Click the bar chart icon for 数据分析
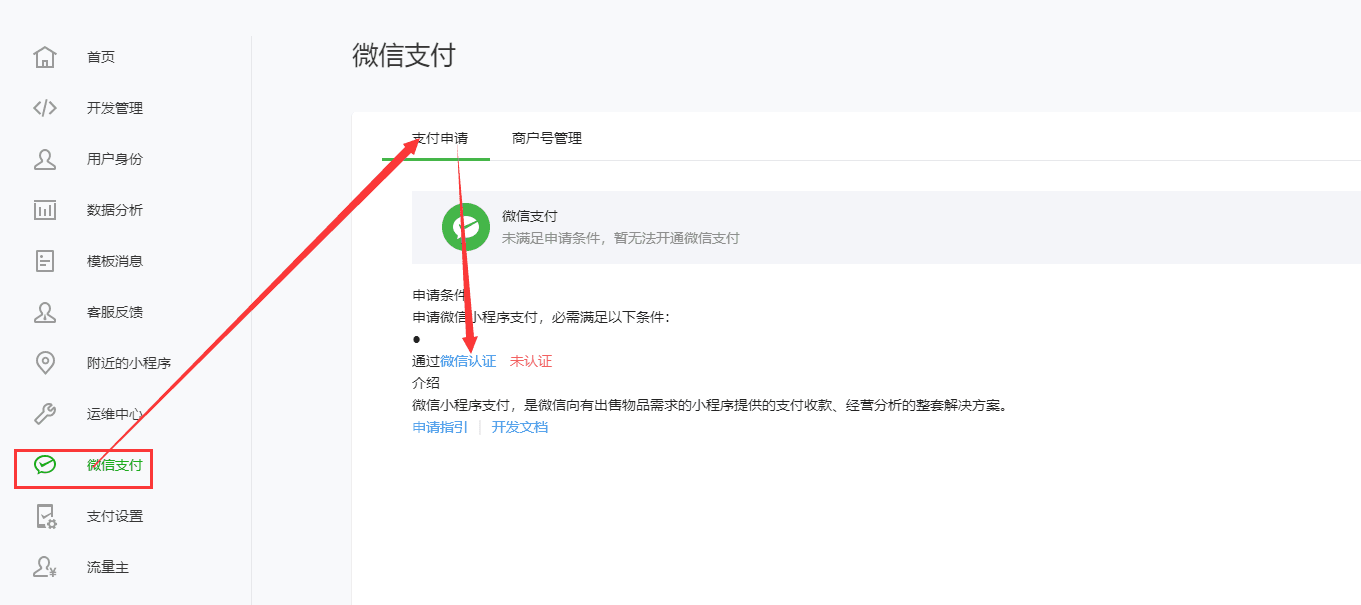 click(45, 210)
